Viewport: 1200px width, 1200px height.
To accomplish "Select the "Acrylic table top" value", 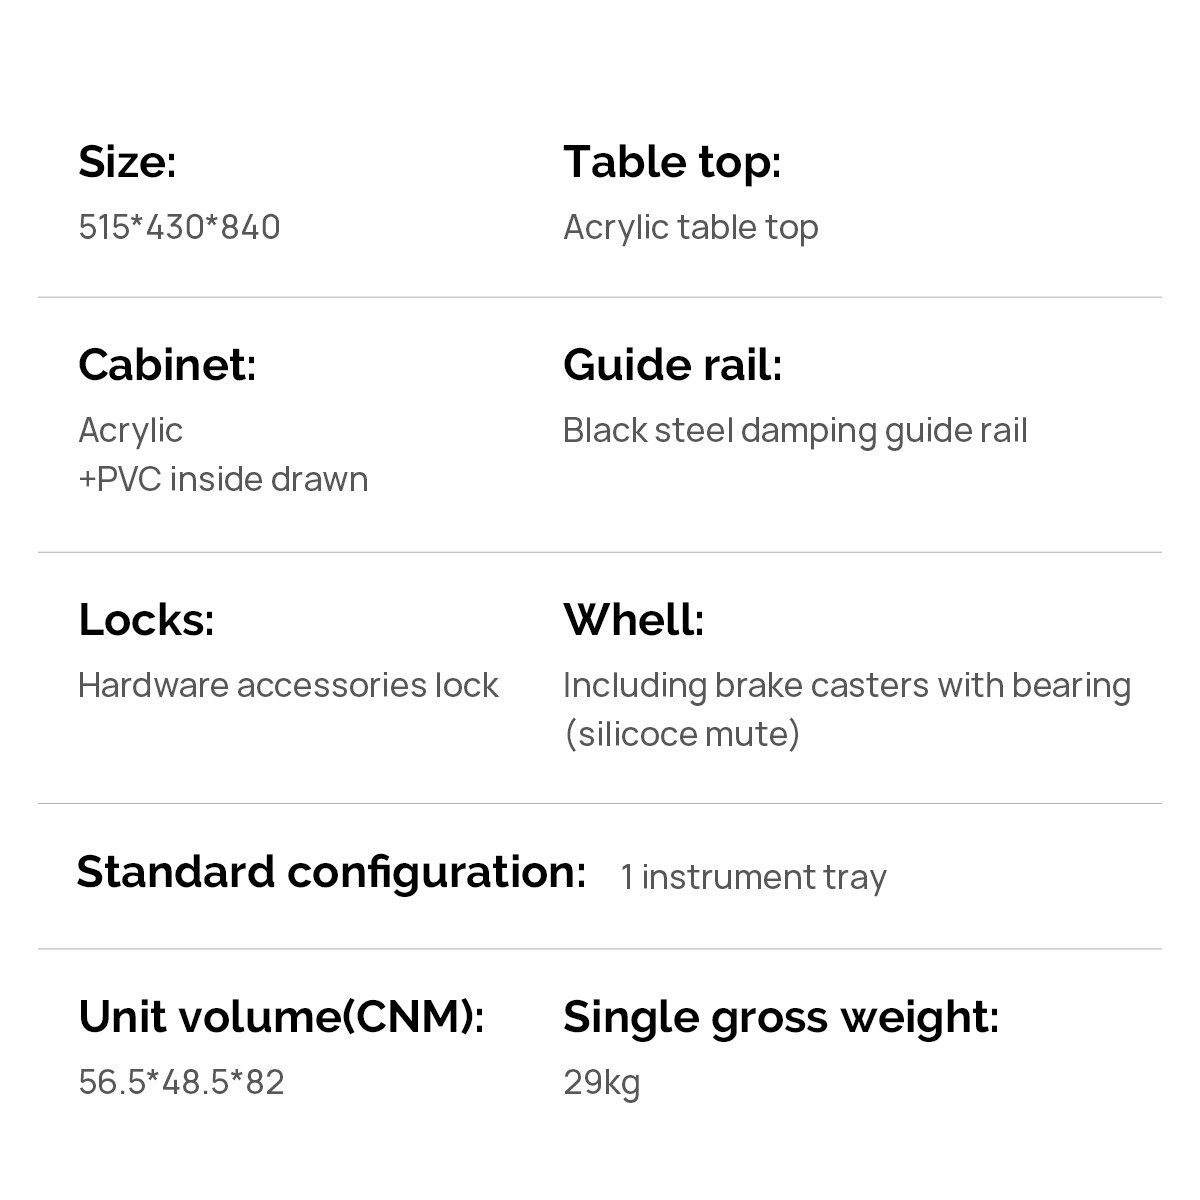I will point(690,228).
